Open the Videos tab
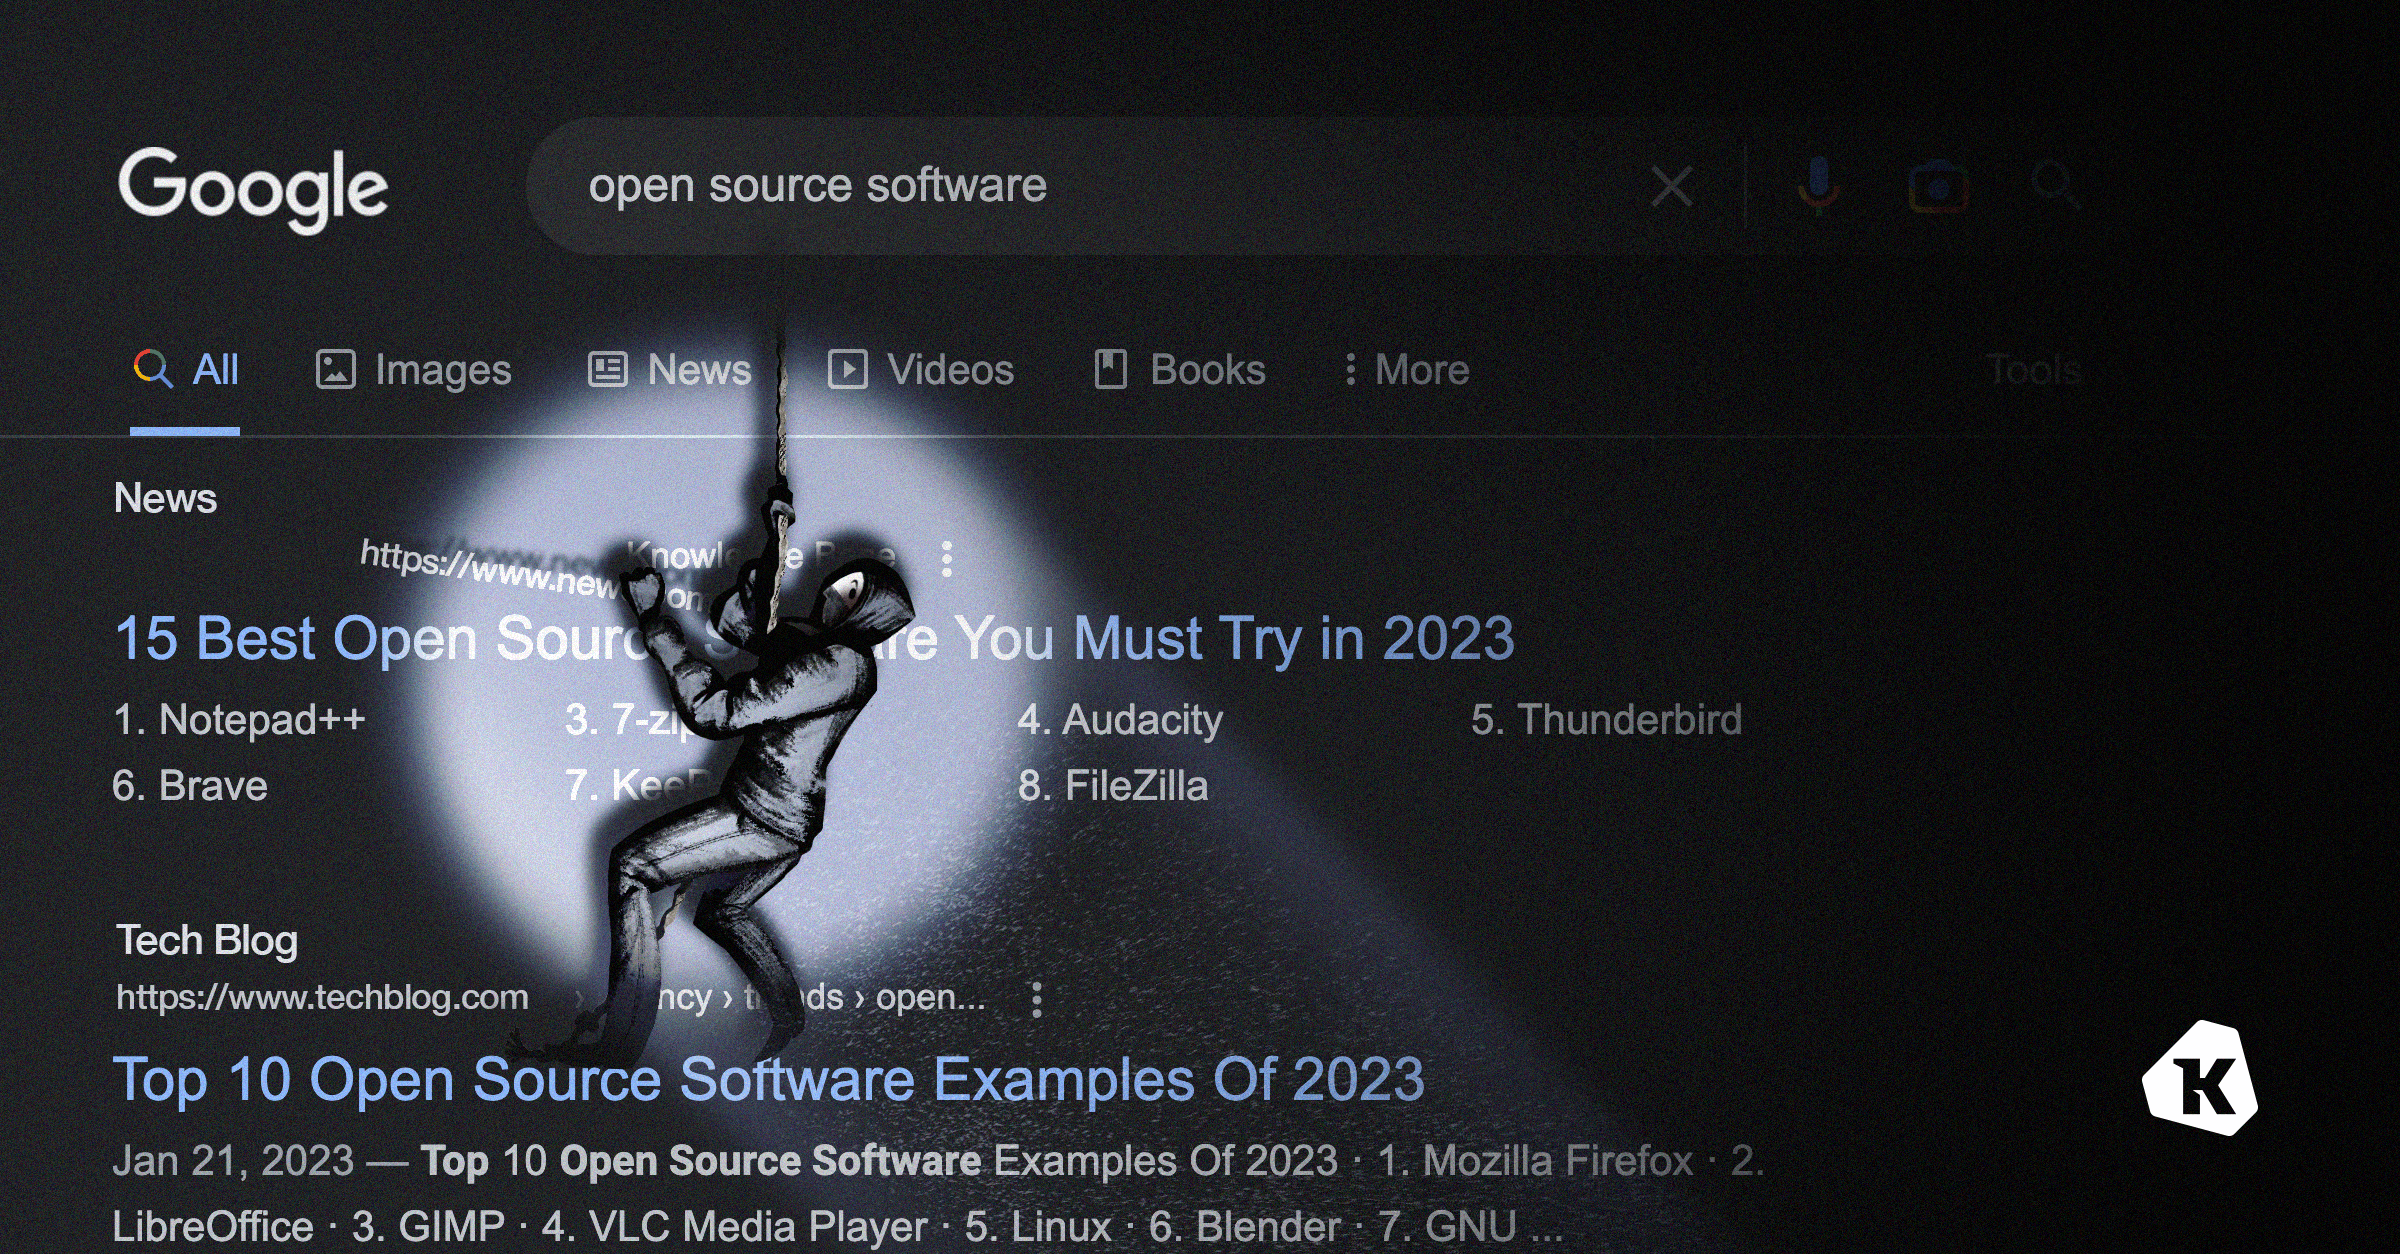 coord(921,370)
